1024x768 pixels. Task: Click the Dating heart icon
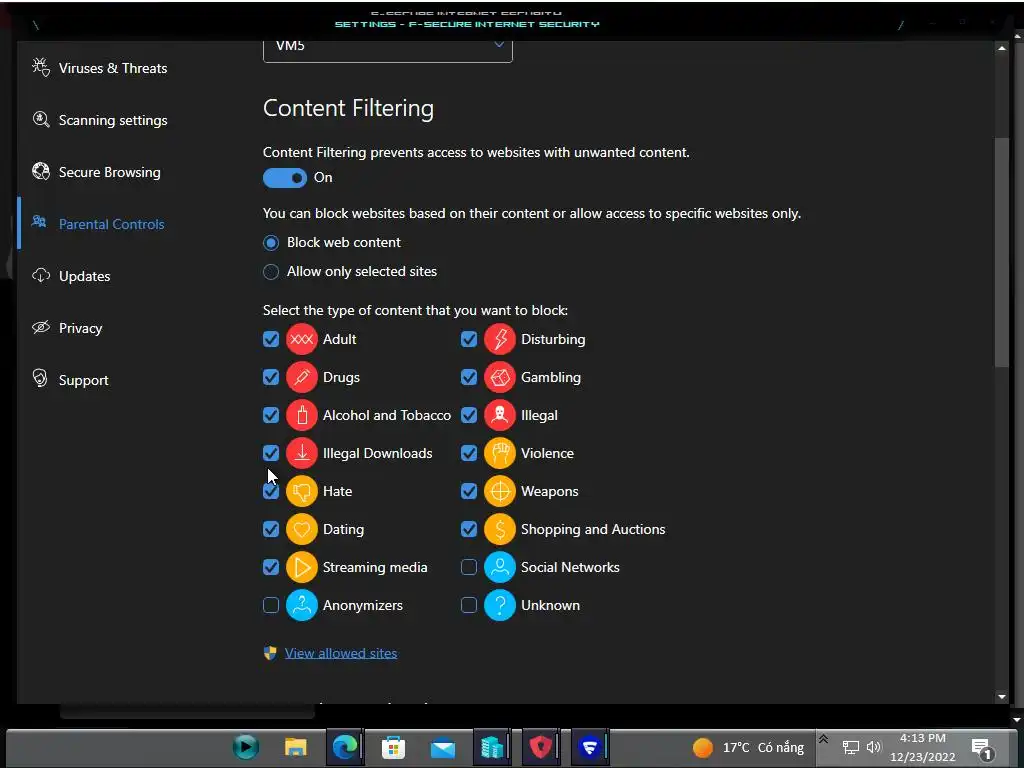(302, 529)
